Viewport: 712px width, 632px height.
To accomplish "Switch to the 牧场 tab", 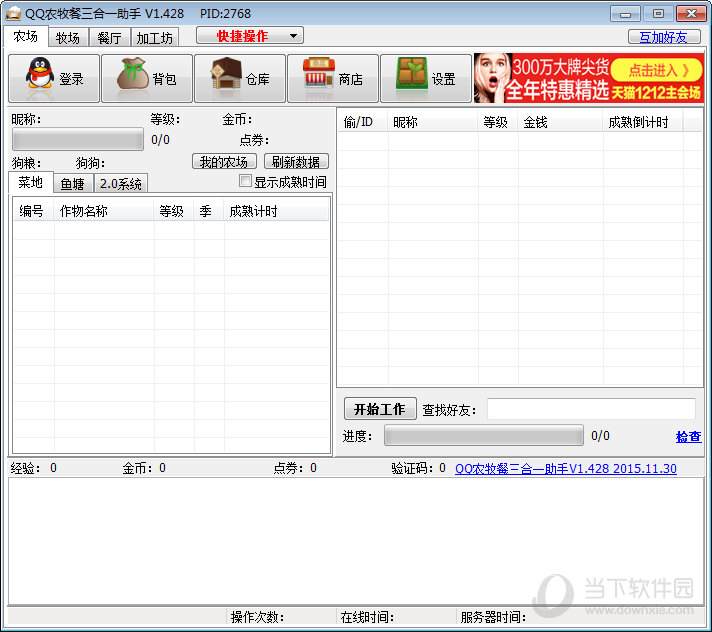I will (68, 38).
